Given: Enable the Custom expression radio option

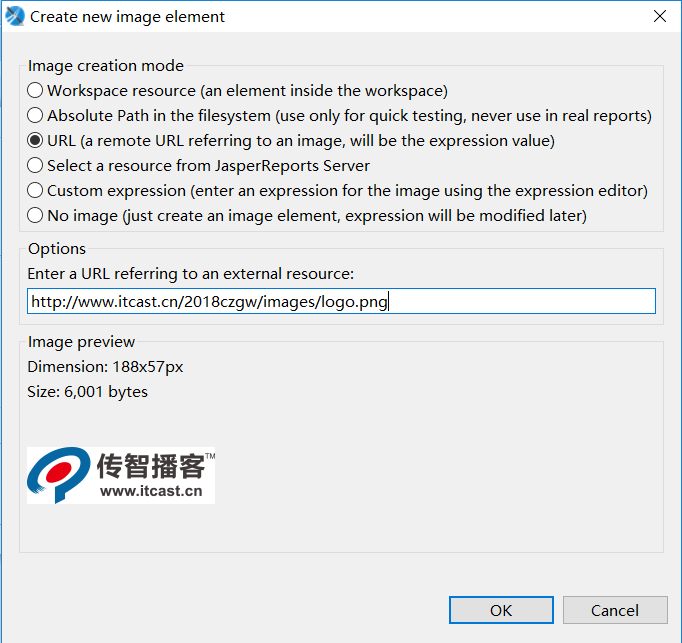Looking at the screenshot, I should point(36,190).
